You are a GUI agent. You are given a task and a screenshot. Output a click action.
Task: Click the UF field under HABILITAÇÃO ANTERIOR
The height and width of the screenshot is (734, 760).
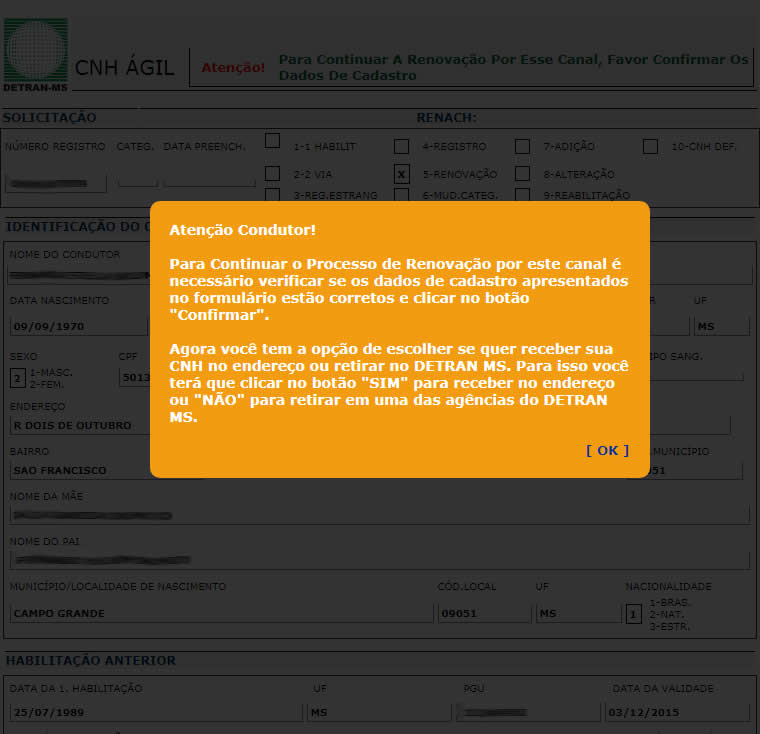click(x=379, y=712)
